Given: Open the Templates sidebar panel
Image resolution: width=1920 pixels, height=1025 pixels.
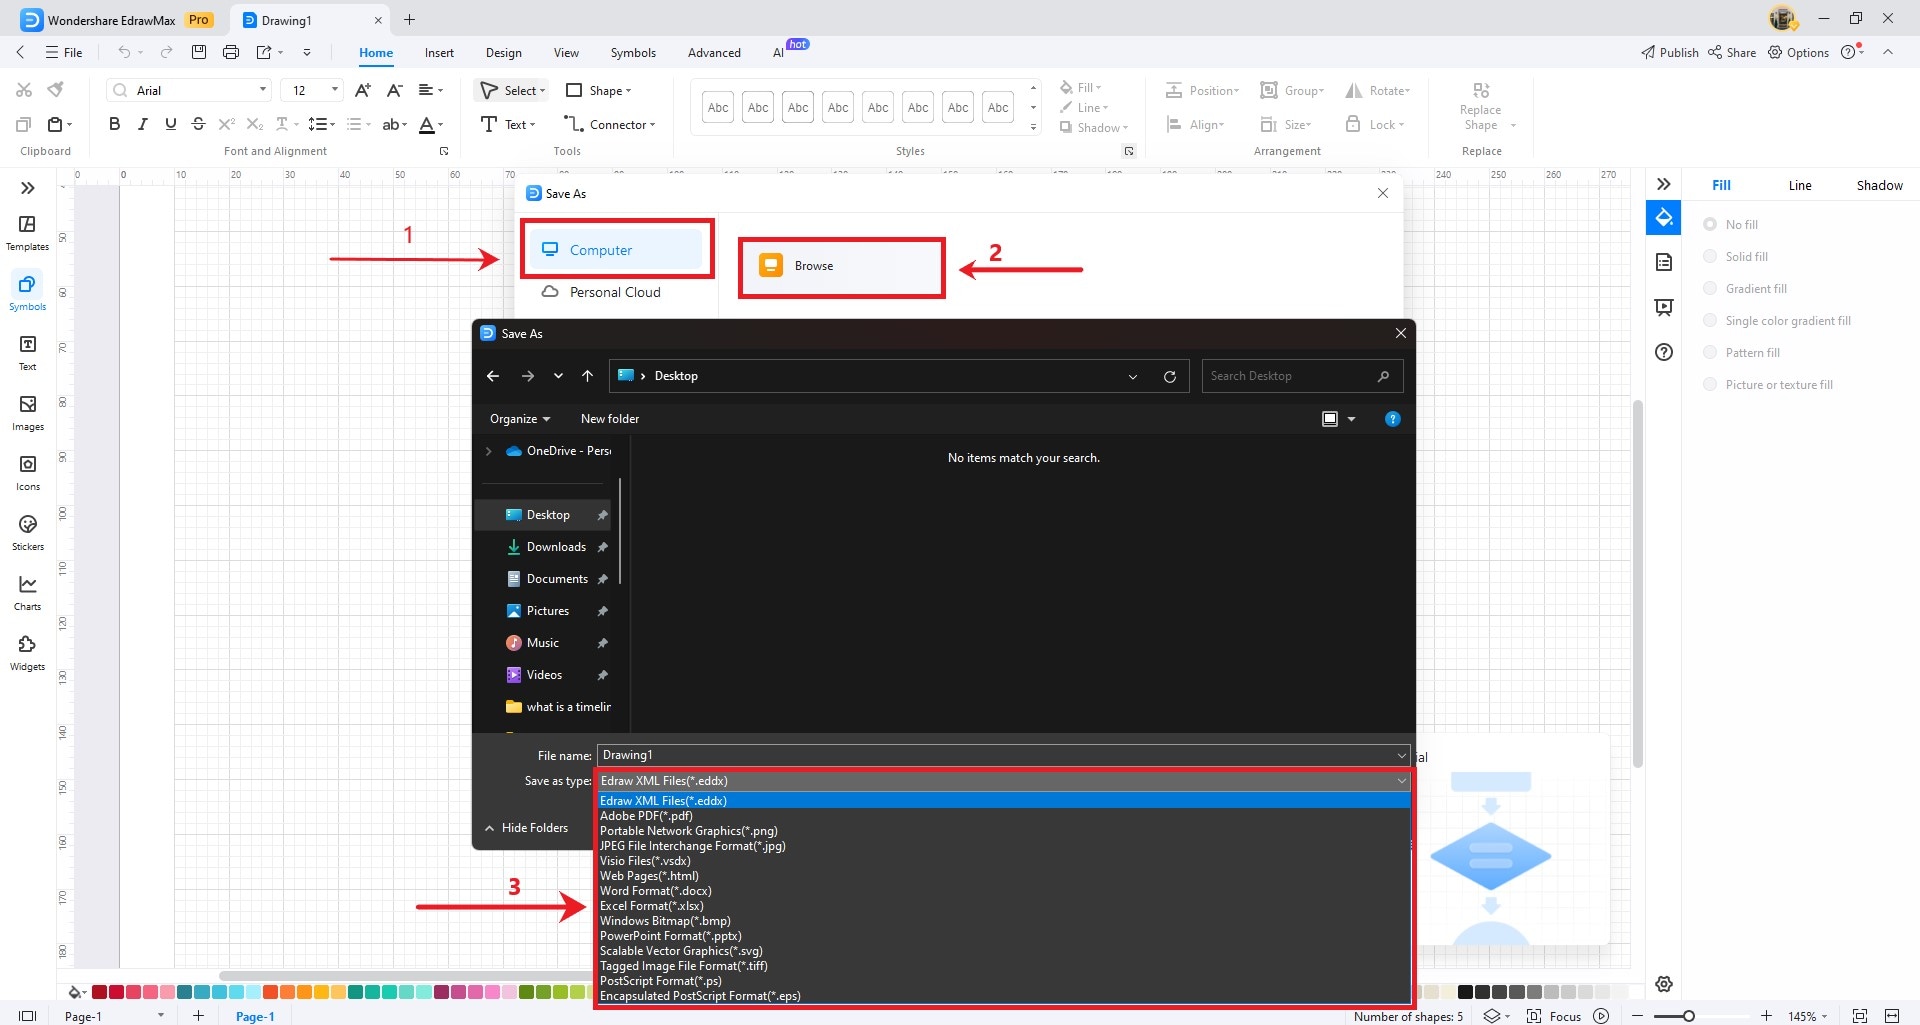Looking at the screenshot, I should (27, 232).
